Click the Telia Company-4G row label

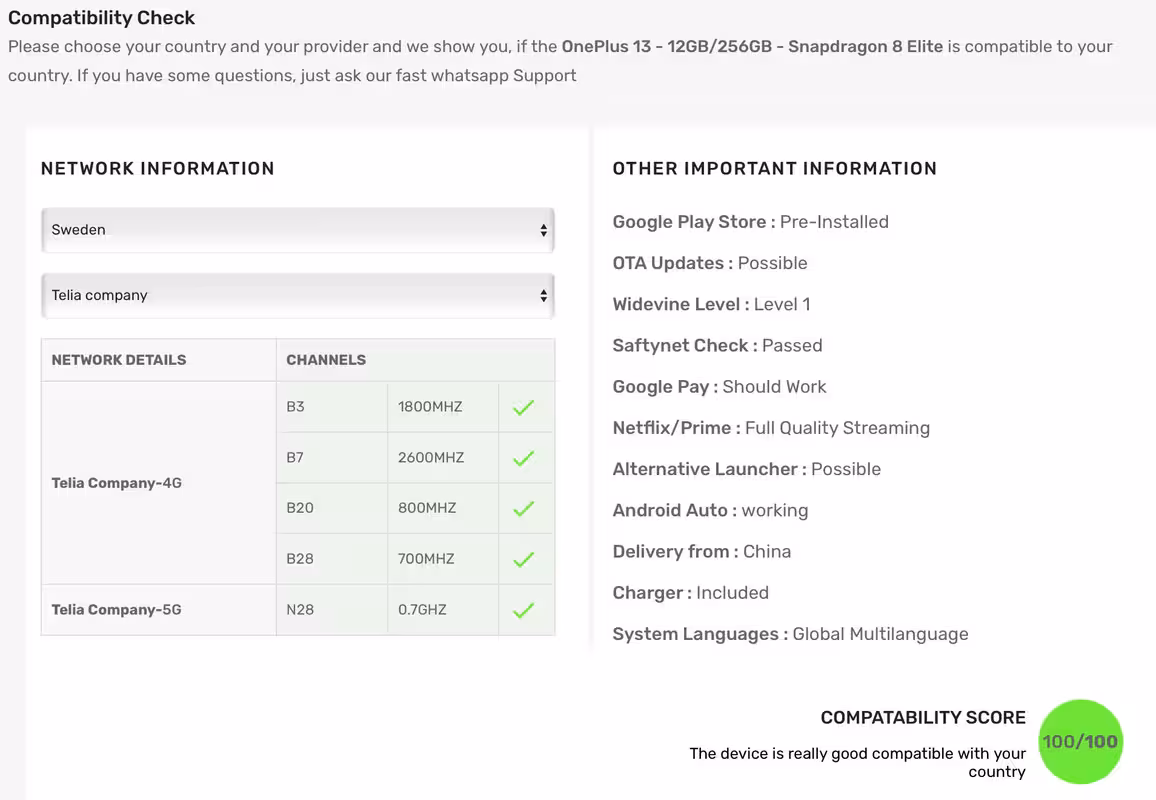pyautogui.click(x=116, y=483)
